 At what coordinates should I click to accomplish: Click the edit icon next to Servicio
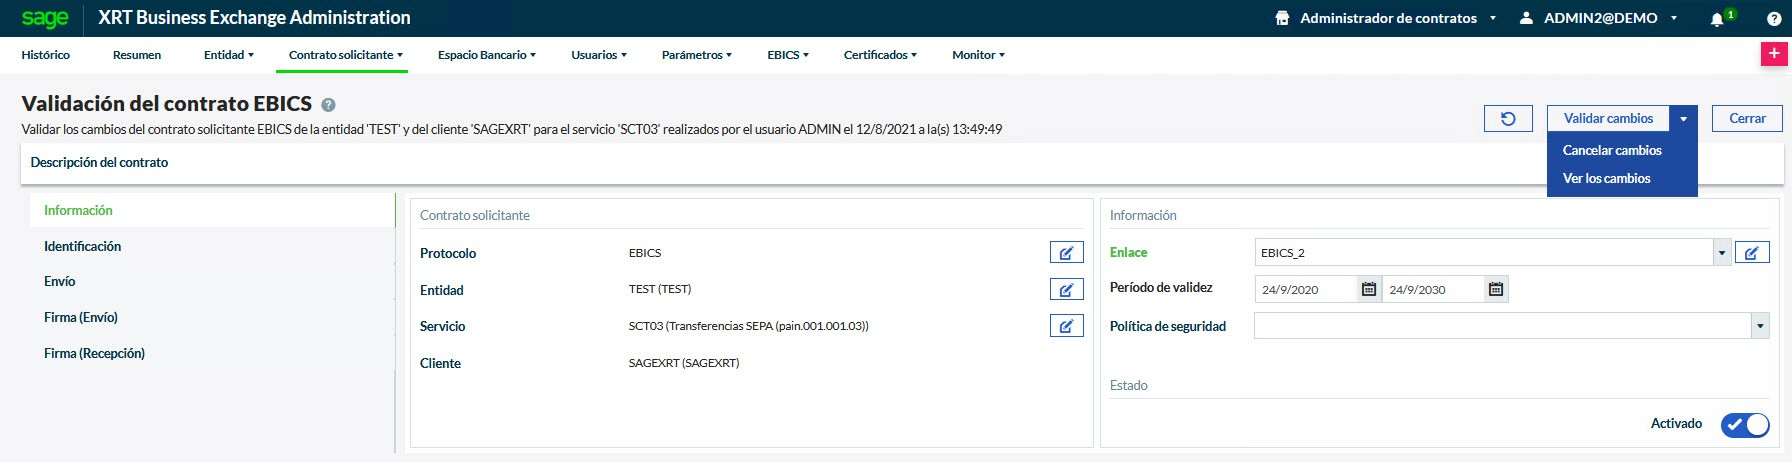[1066, 326]
